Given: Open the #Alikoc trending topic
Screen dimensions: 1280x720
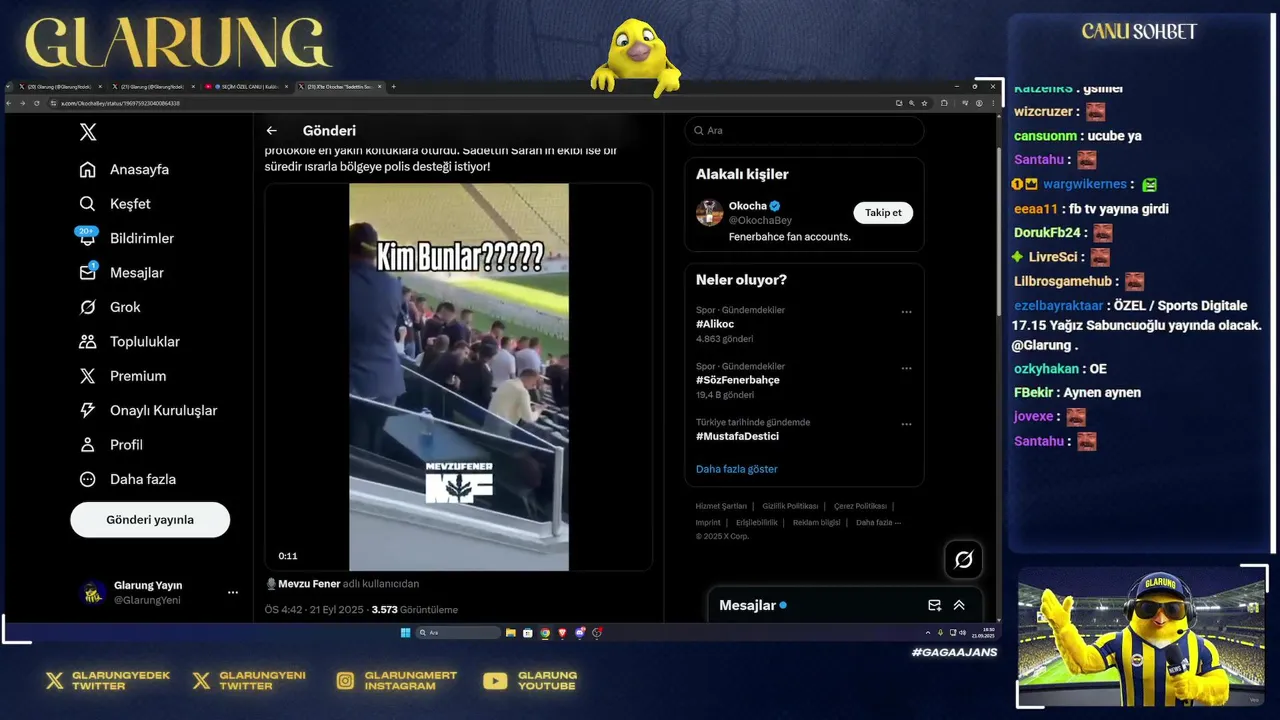Looking at the screenshot, I should click(x=715, y=324).
